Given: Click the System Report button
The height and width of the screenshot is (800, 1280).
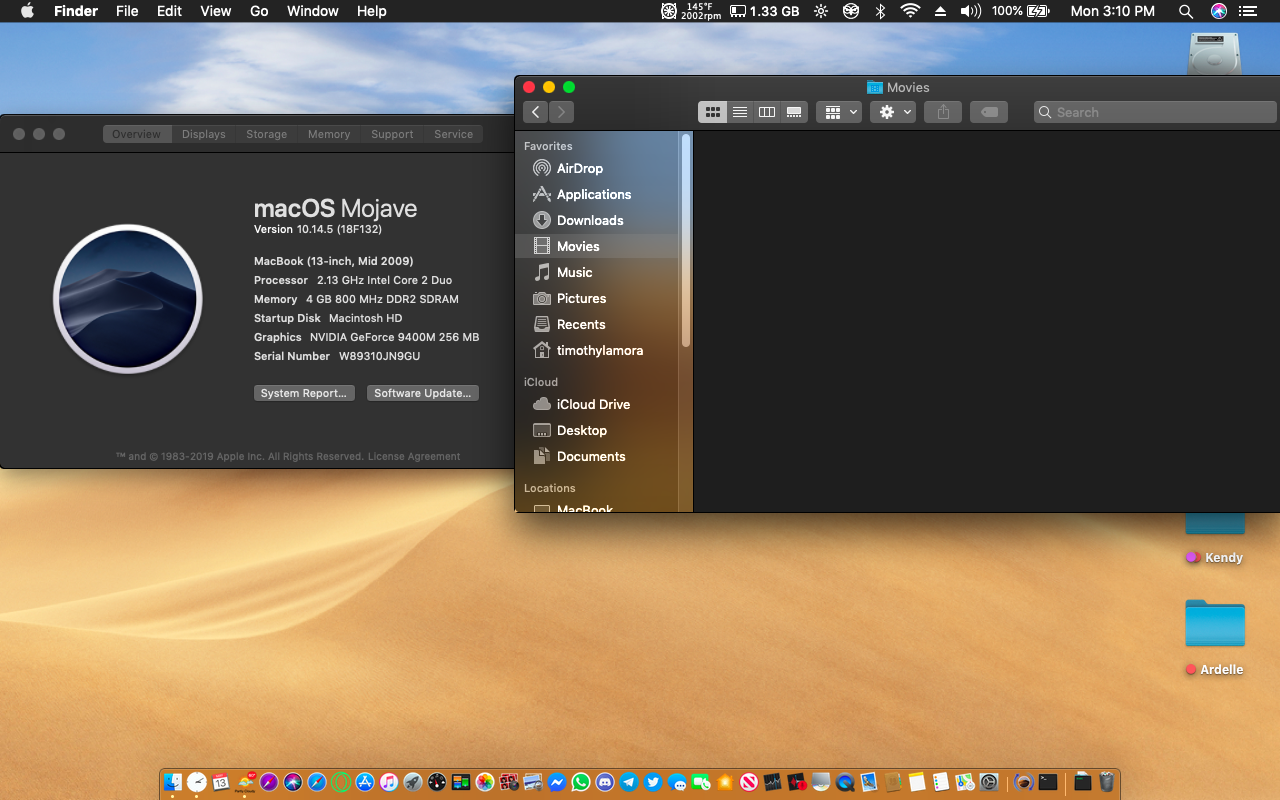Looking at the screenshot, I should (304, 393).
